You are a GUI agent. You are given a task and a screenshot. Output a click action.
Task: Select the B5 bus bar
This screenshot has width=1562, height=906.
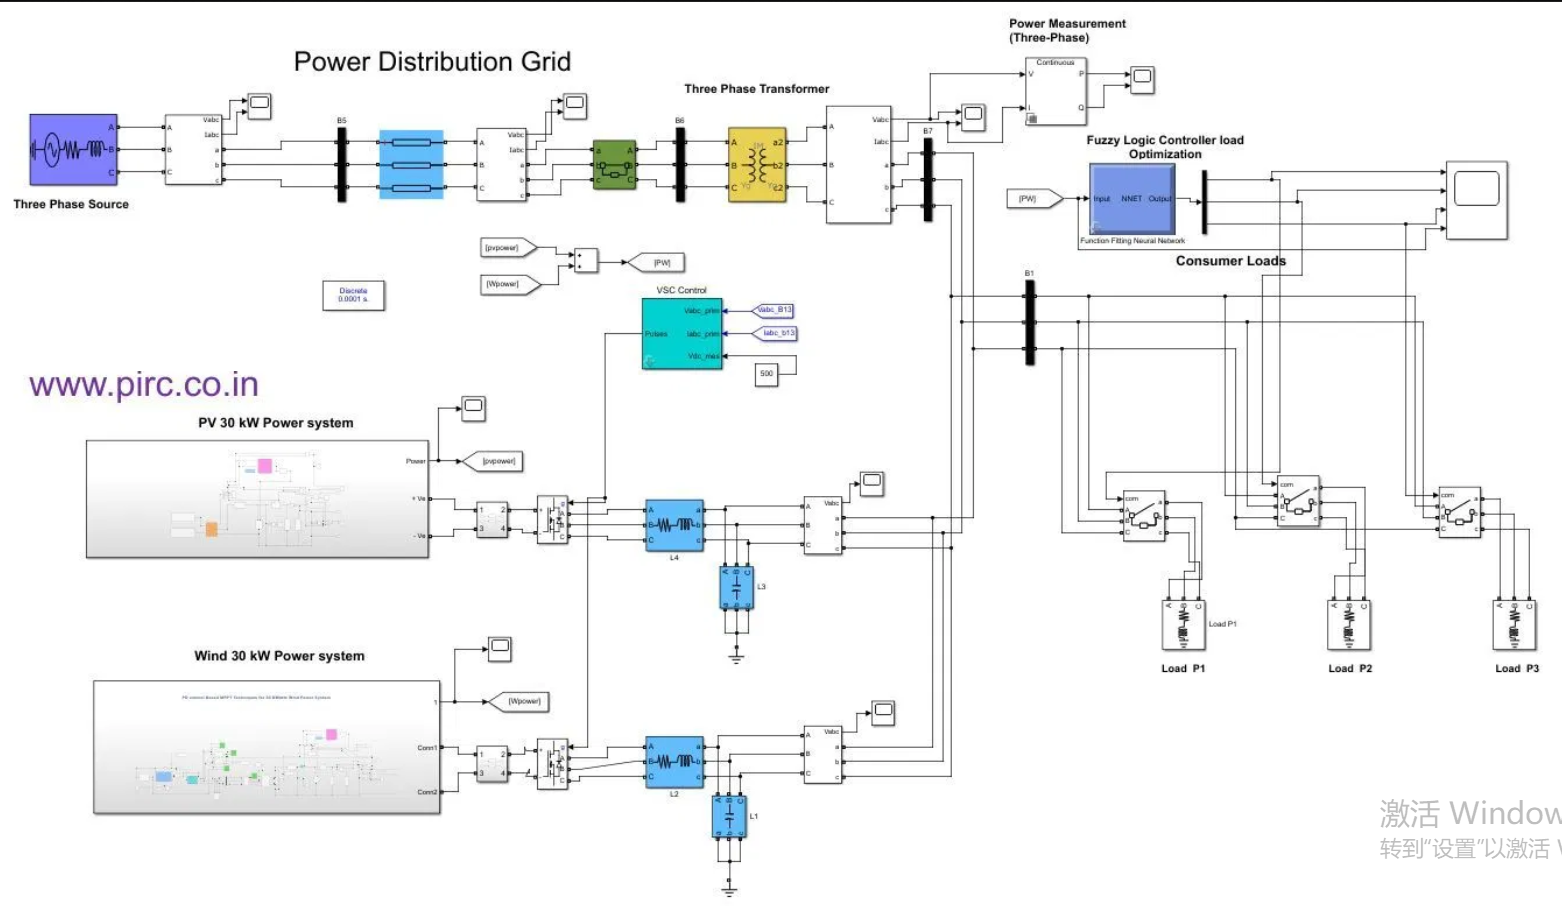(342, 163)
